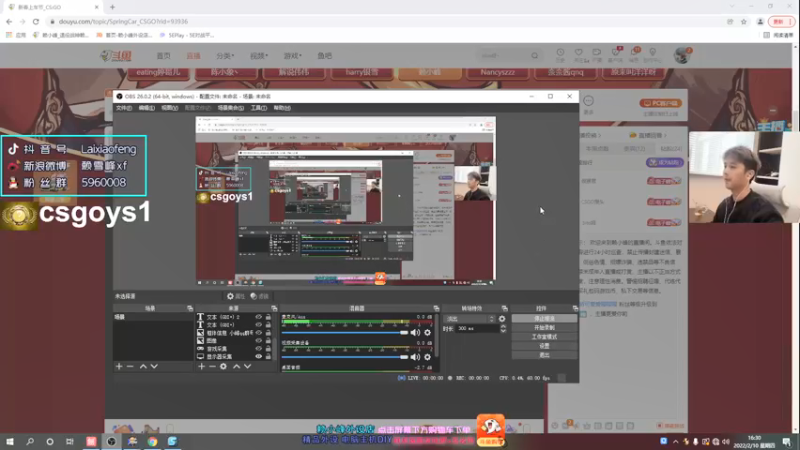Toggle visibility of the first text GDI+ 2 source
The width and height of the screenshot is (800, 450).
(259, 317)
